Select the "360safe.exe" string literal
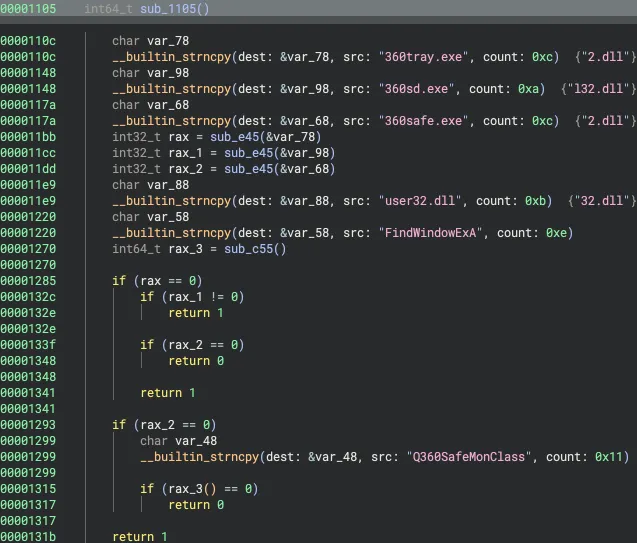 coord(423,121)
